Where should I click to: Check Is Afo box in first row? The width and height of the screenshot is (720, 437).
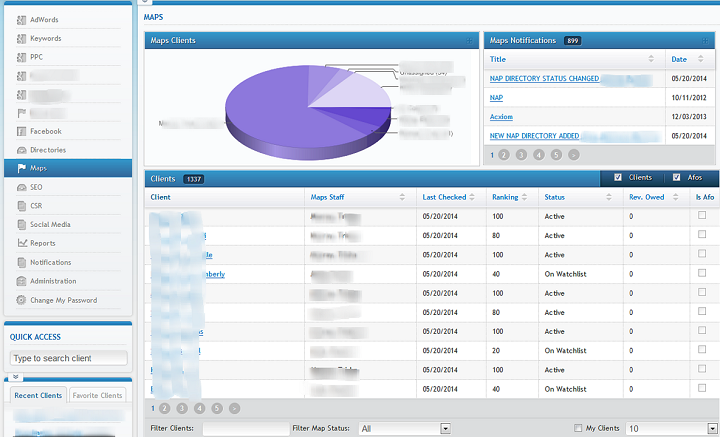(x=702, y=215)
